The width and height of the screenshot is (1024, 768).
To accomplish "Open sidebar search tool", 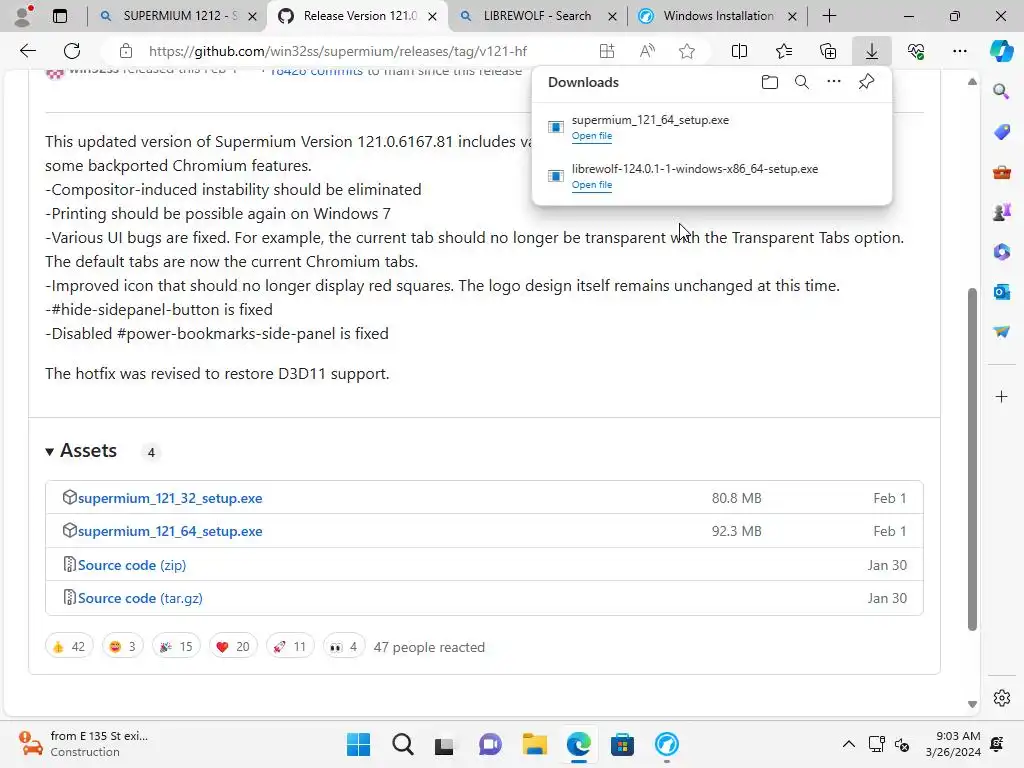I will 1001,91.
